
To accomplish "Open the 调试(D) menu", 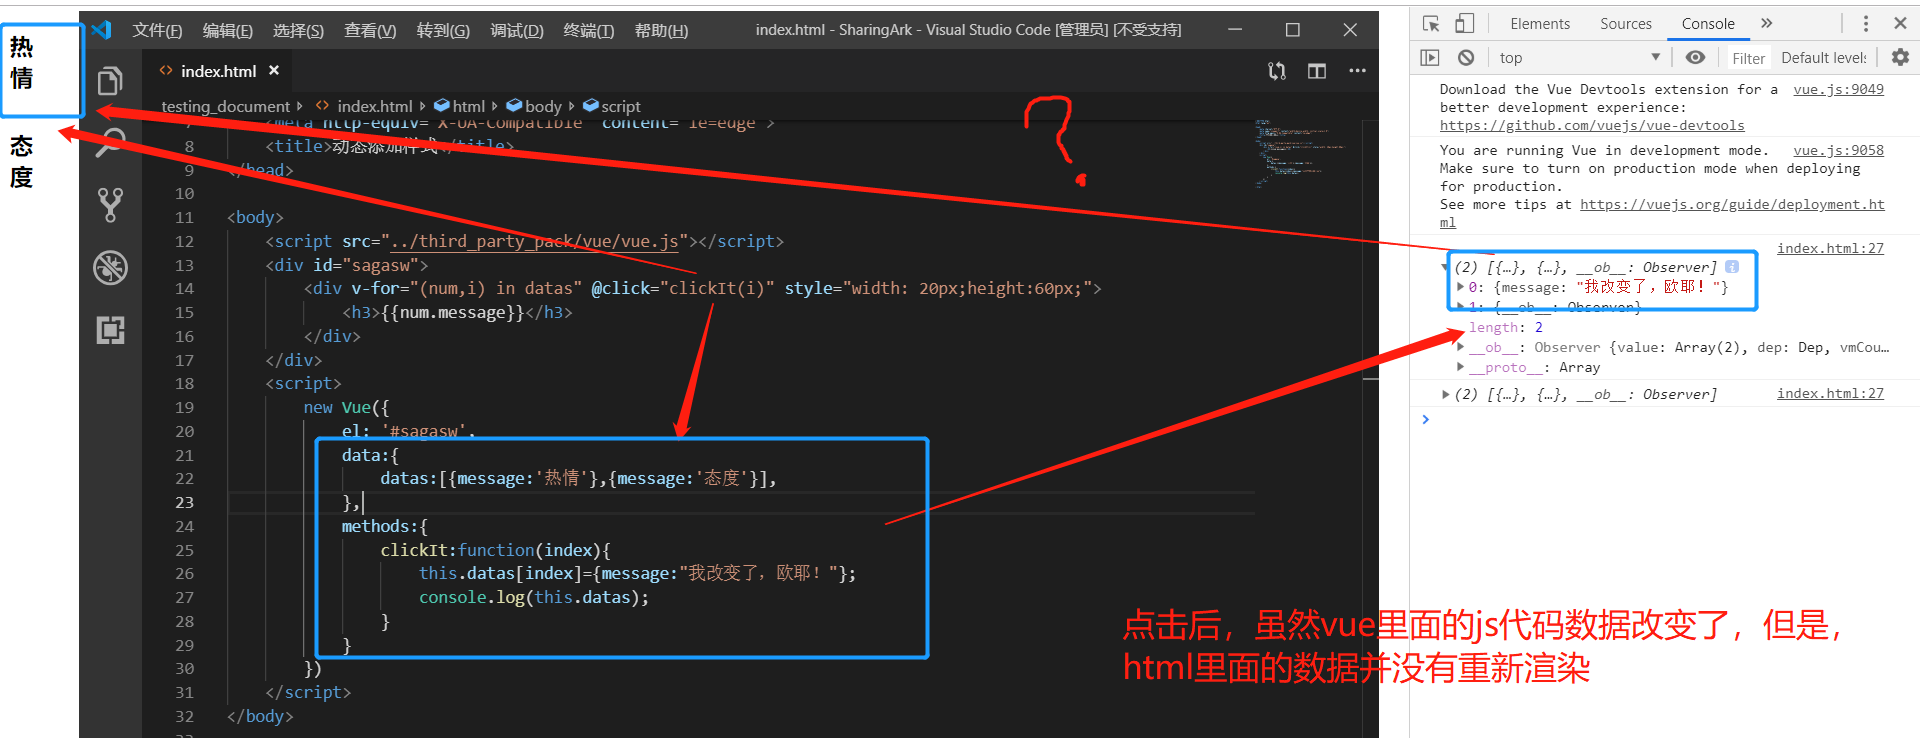I will (517, 31).
